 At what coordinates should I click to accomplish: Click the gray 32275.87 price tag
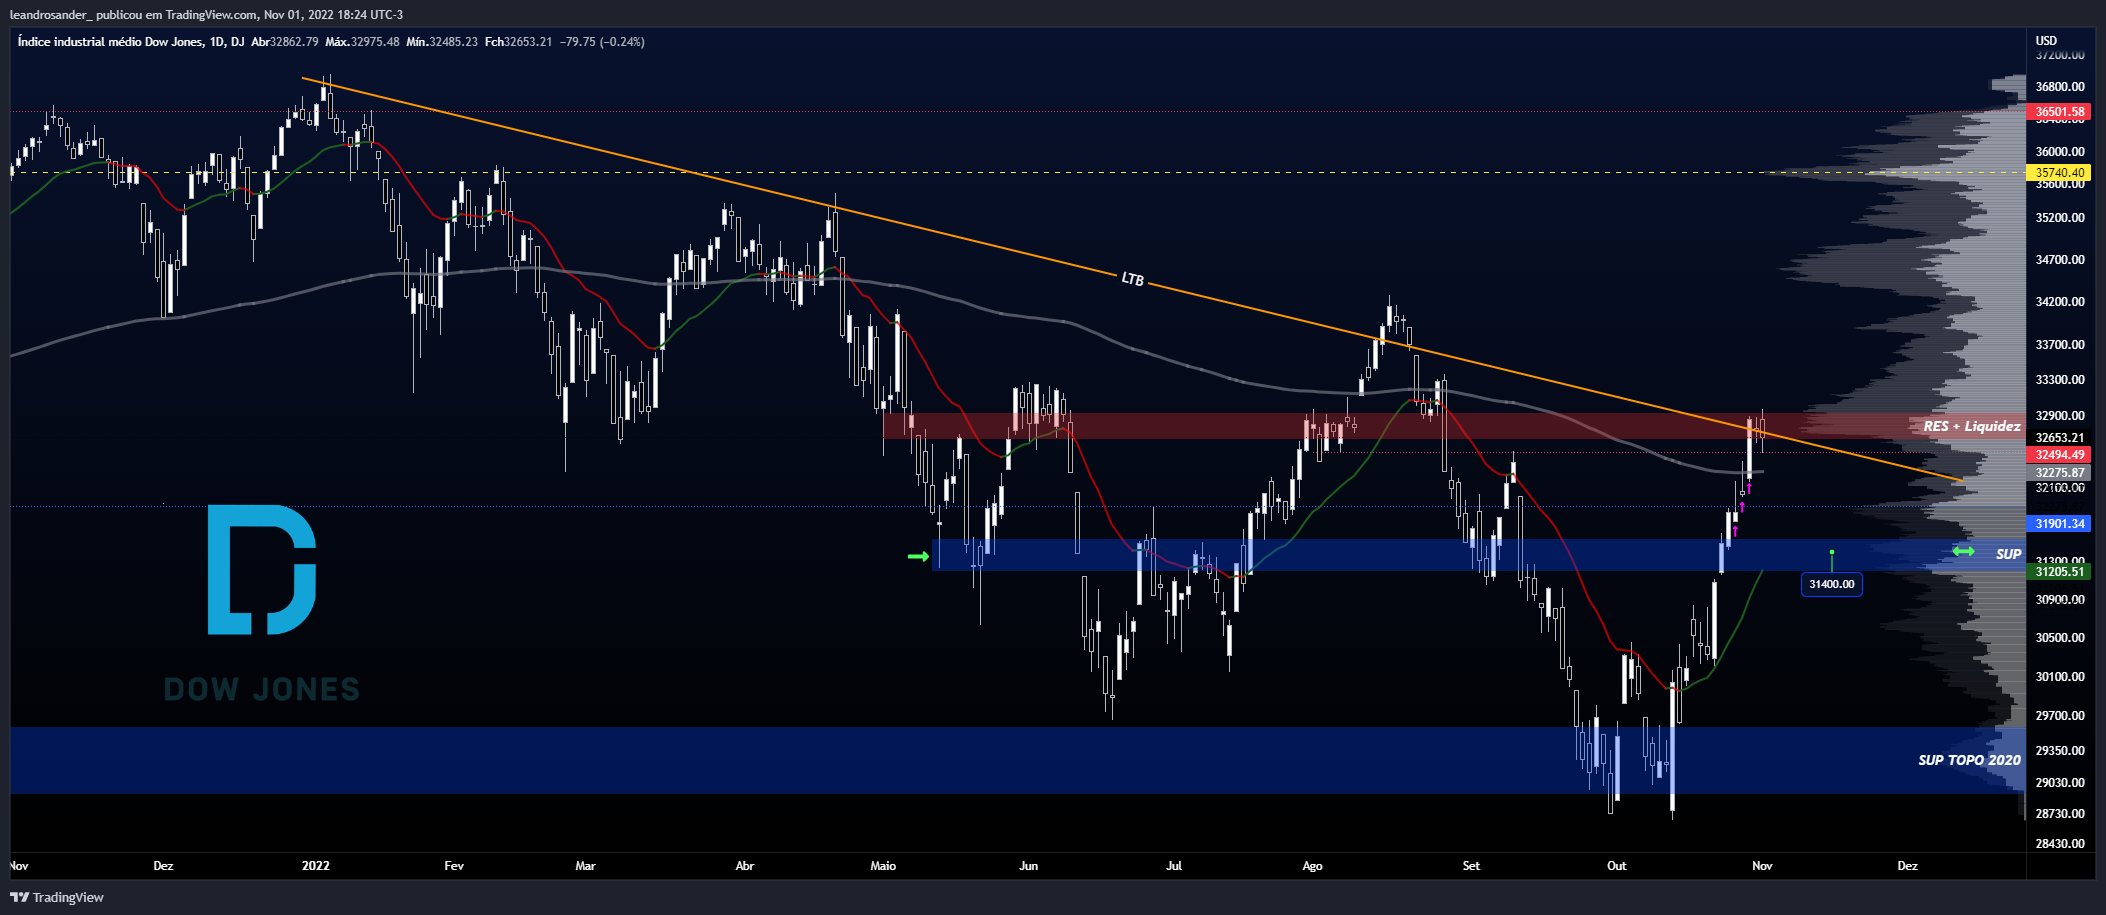(2060, 473)
